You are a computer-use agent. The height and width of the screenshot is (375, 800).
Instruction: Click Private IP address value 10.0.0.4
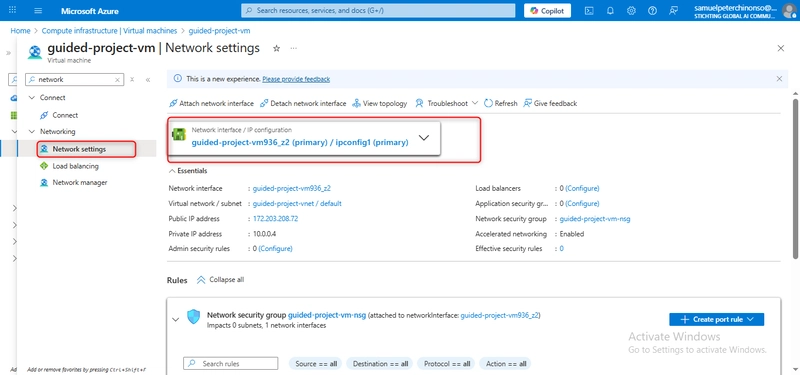pyautogui.click(x=265, y=234)
